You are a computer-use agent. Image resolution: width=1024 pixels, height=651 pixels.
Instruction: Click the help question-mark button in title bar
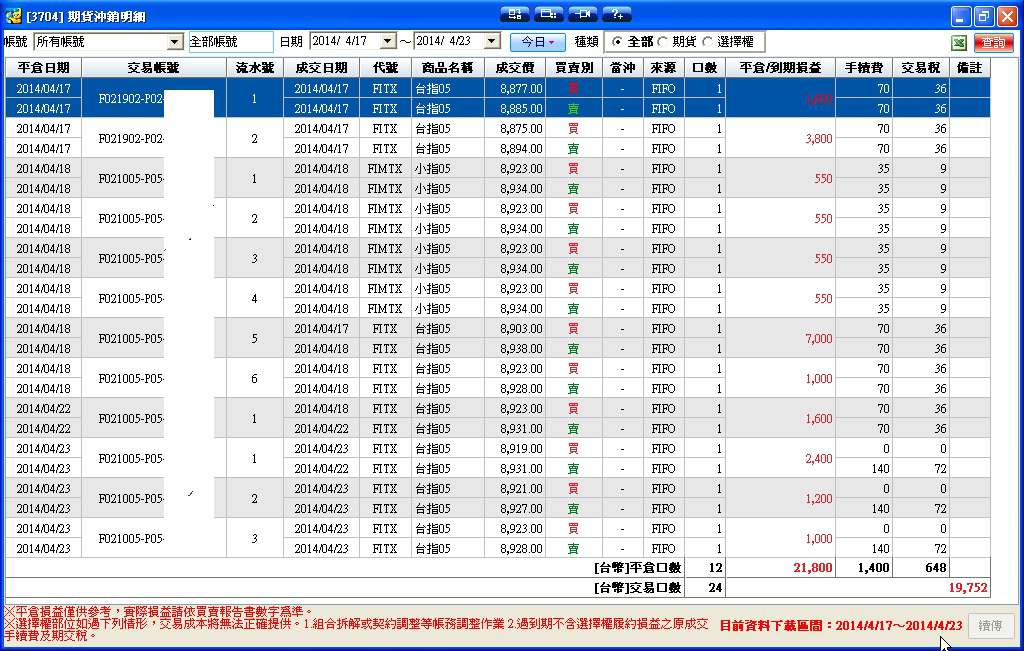(x=616, y=14)
